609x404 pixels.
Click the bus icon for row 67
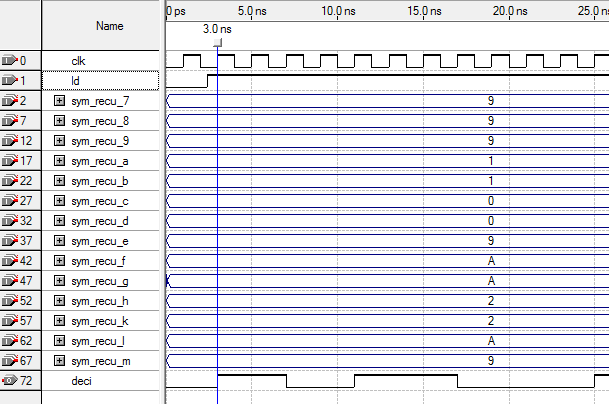[11, 361]
